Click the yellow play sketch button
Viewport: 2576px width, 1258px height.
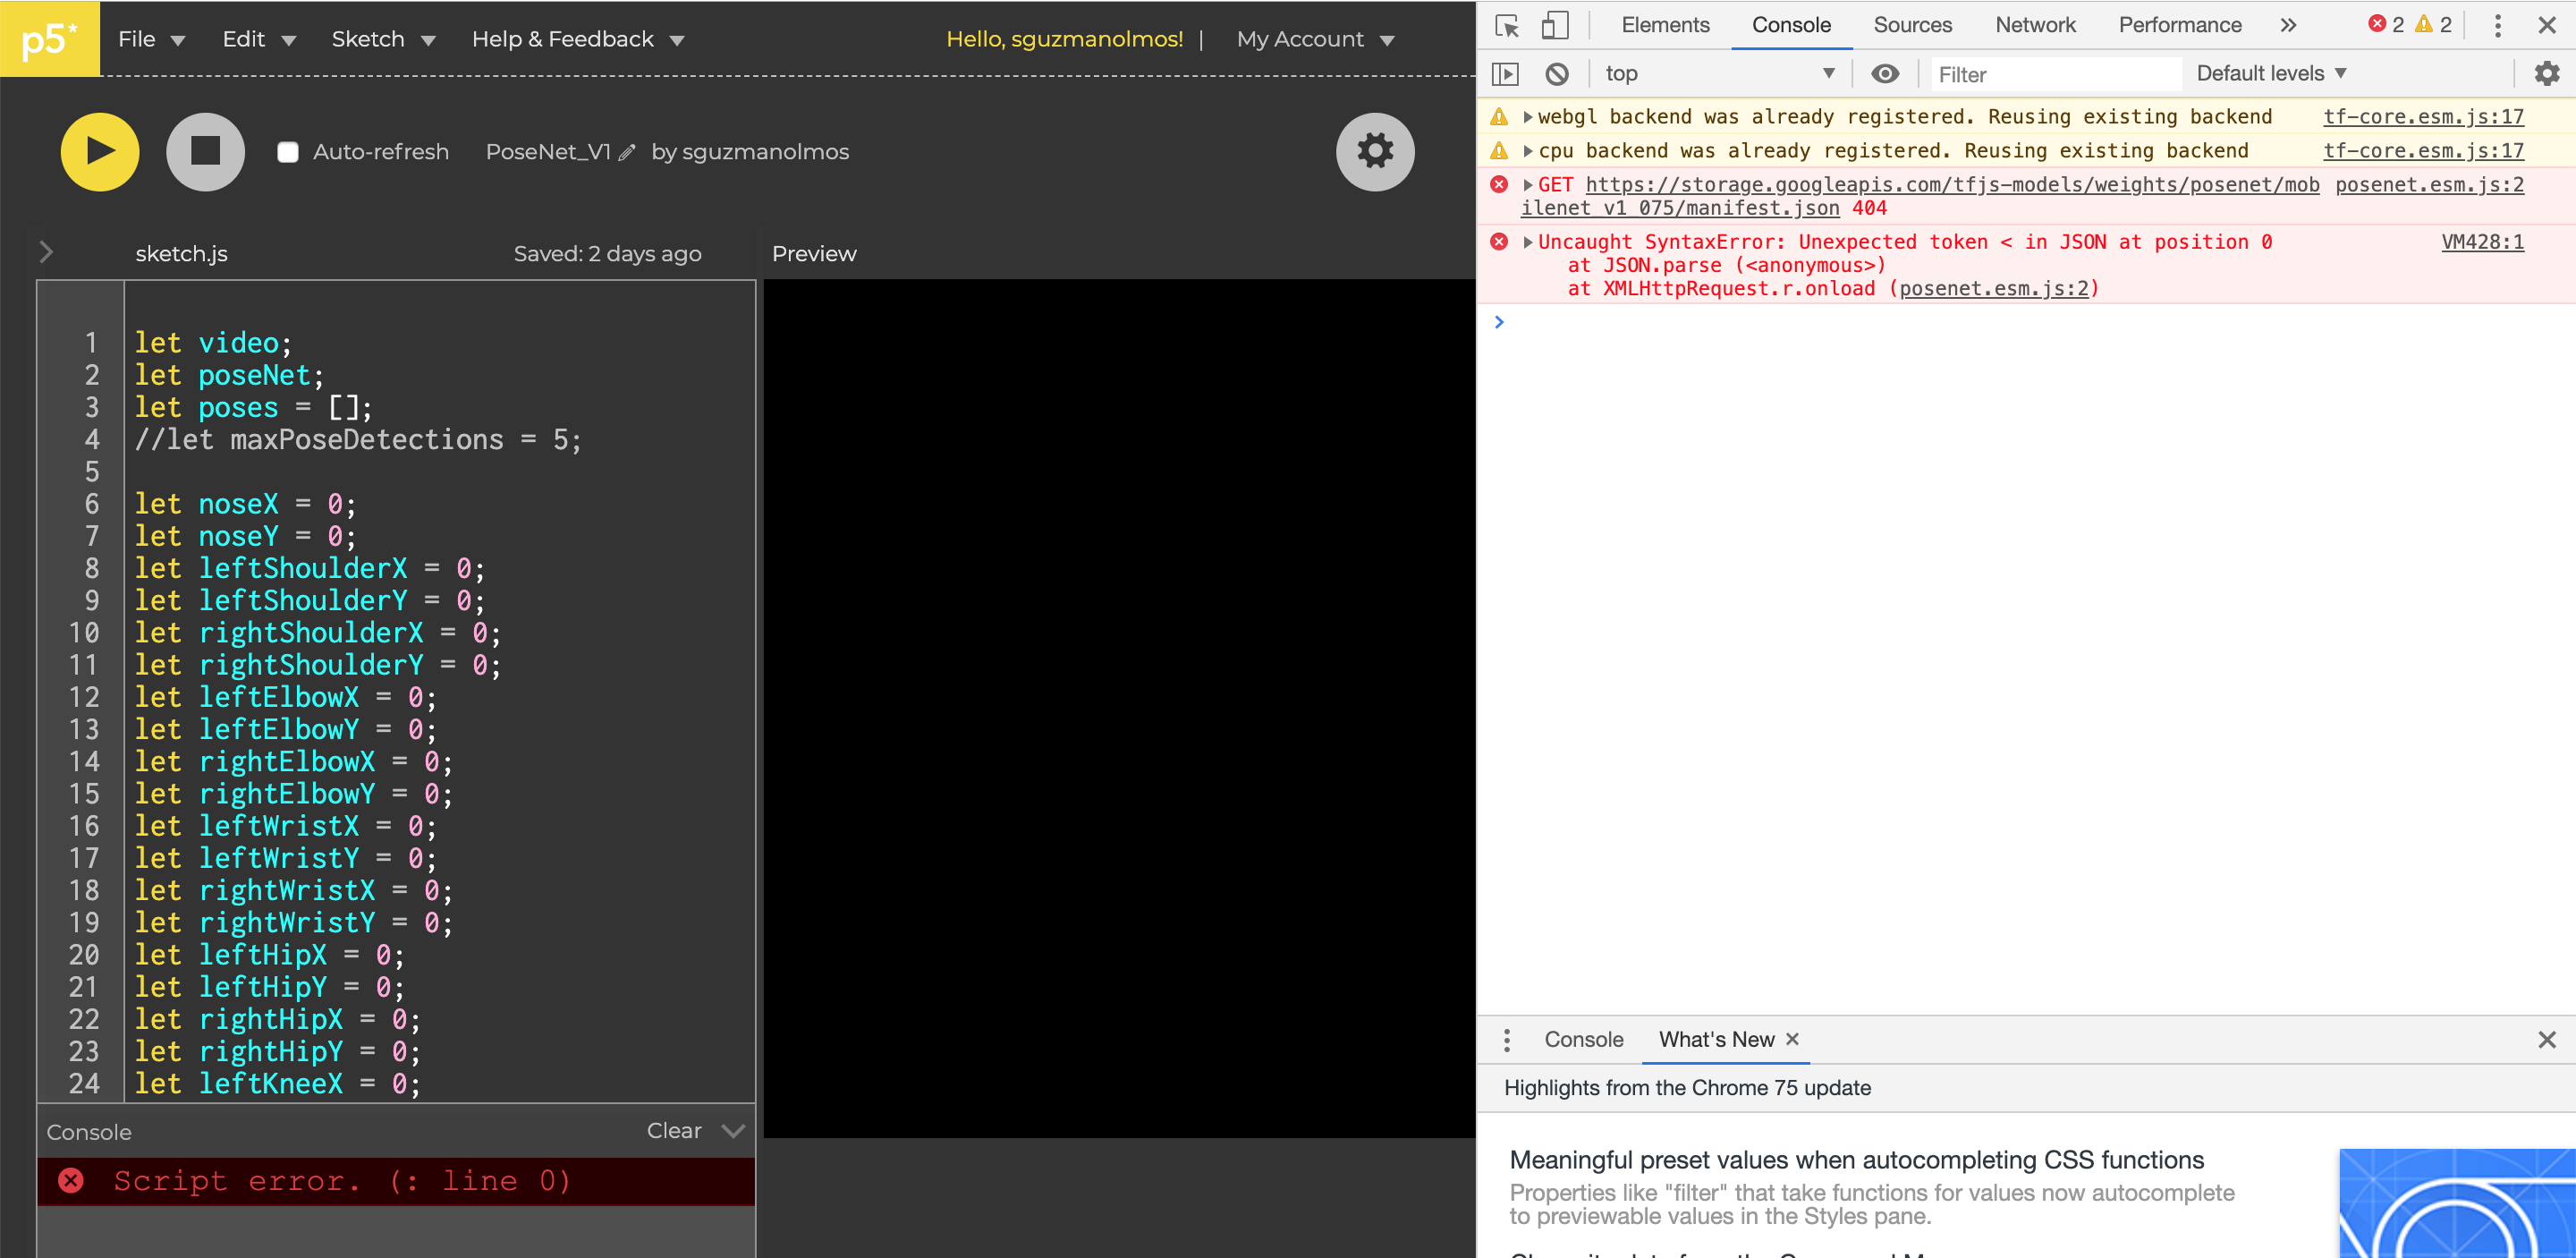tap(100, 152)
